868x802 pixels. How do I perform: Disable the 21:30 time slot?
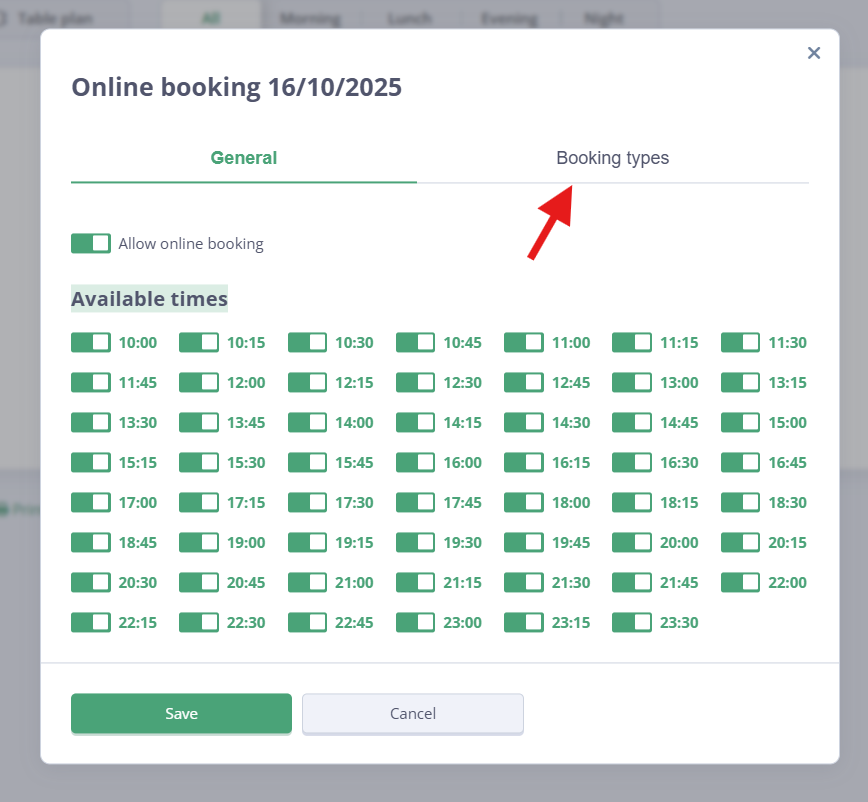pos(524,582)
